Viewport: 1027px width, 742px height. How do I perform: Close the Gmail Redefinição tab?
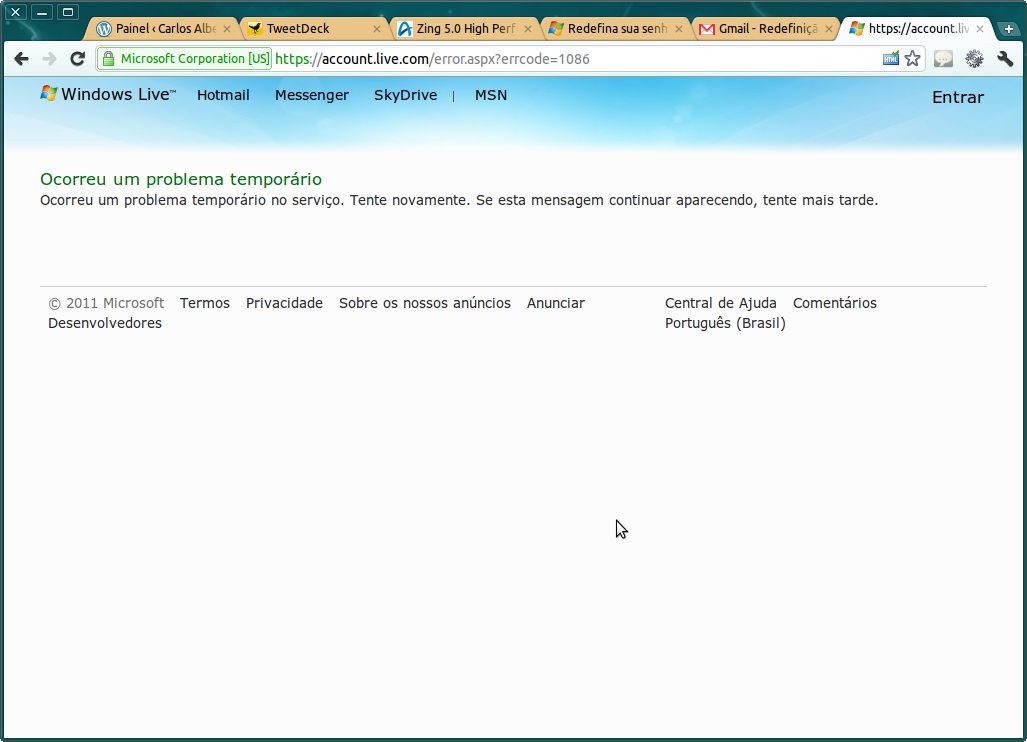pyautogui.click(x=829, y=29)
